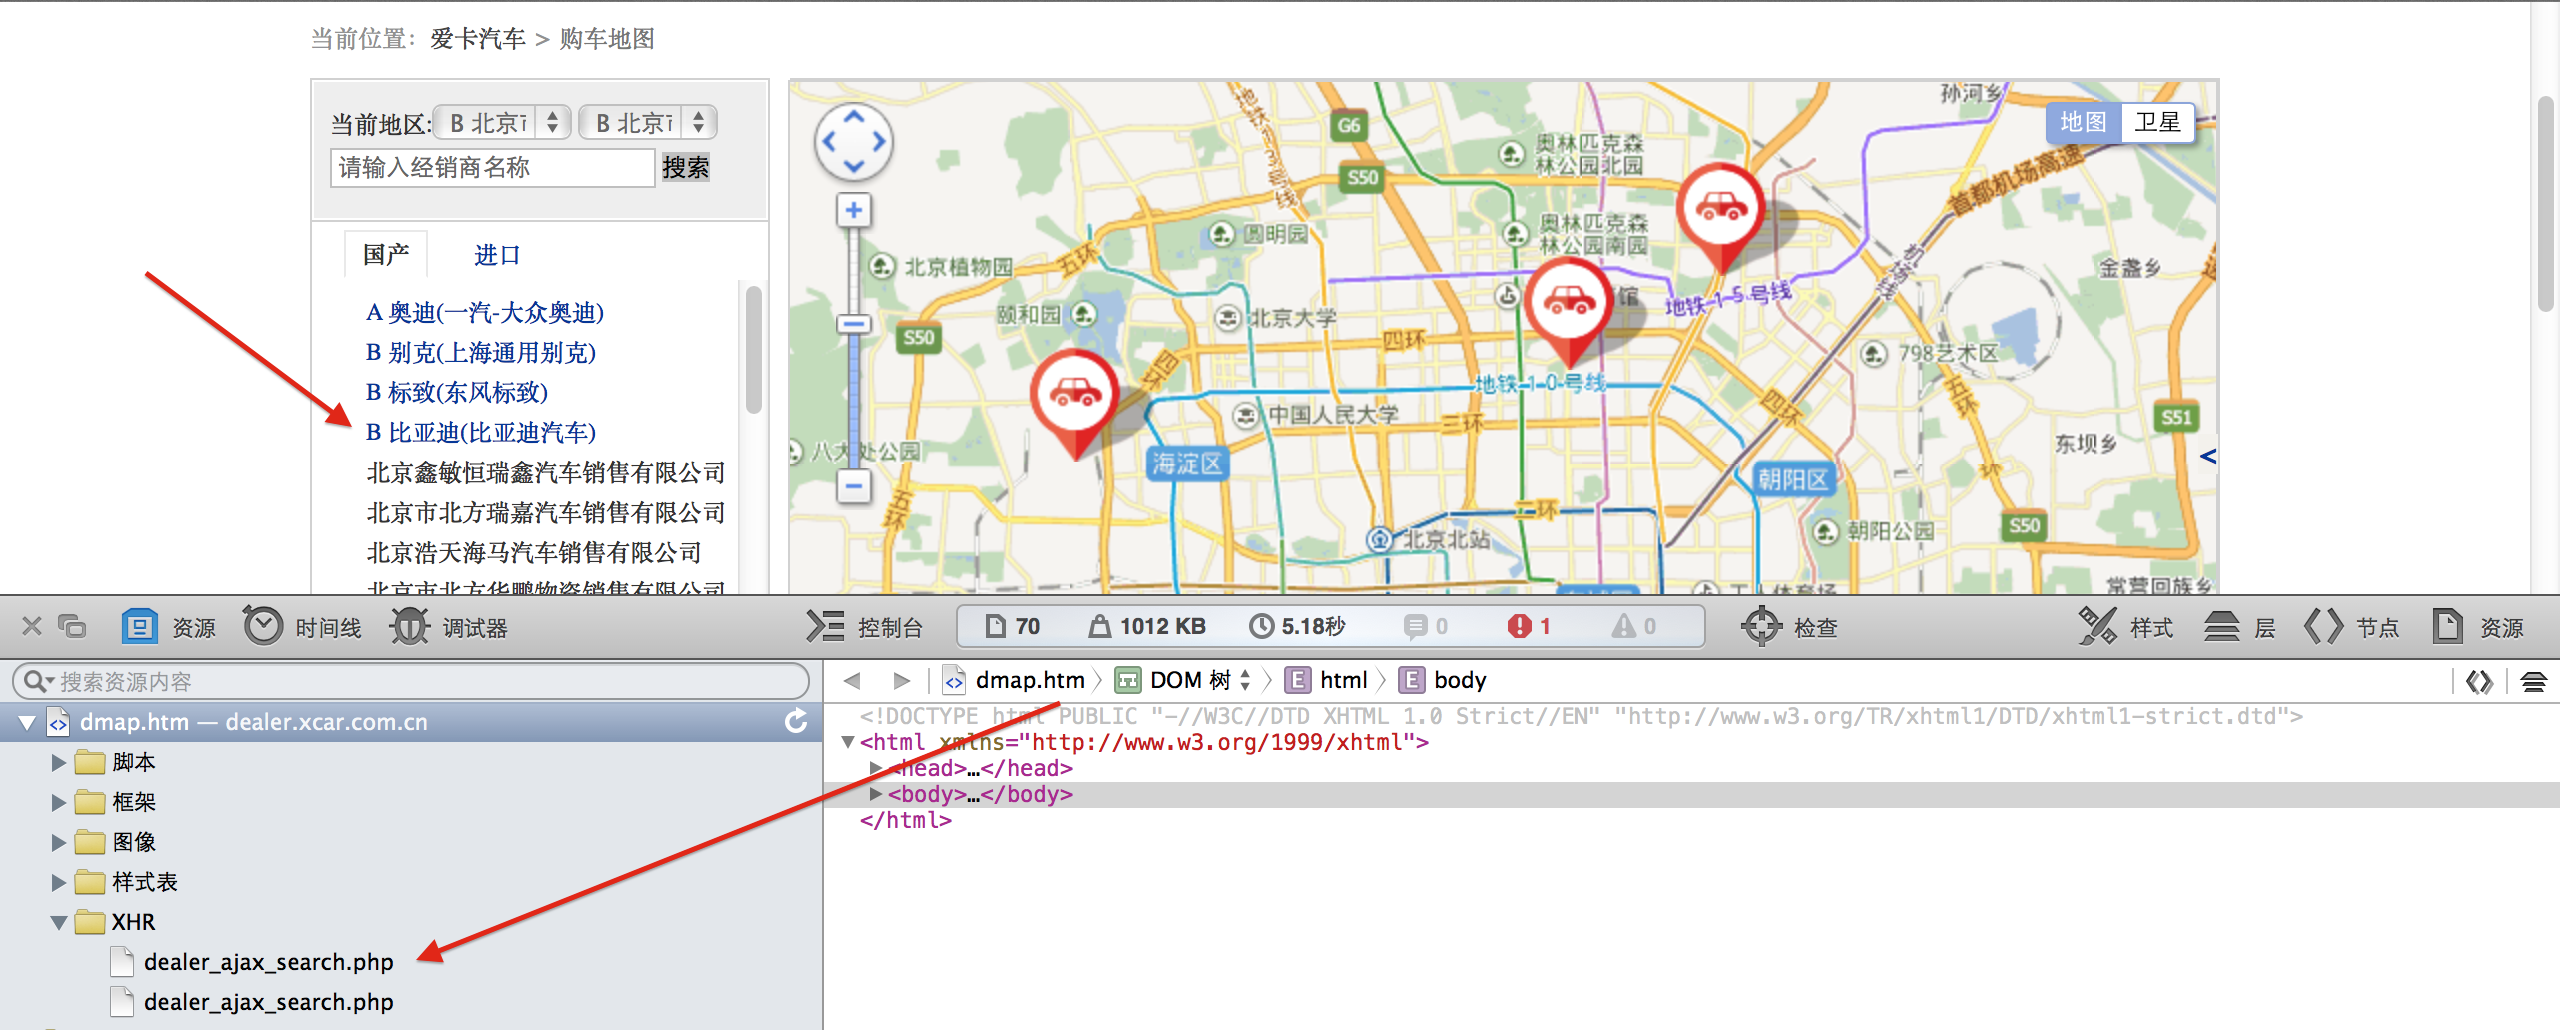Collapse the html element node
The height and width of the screenshot is (1030, 2560).
(x=848, y=742)
